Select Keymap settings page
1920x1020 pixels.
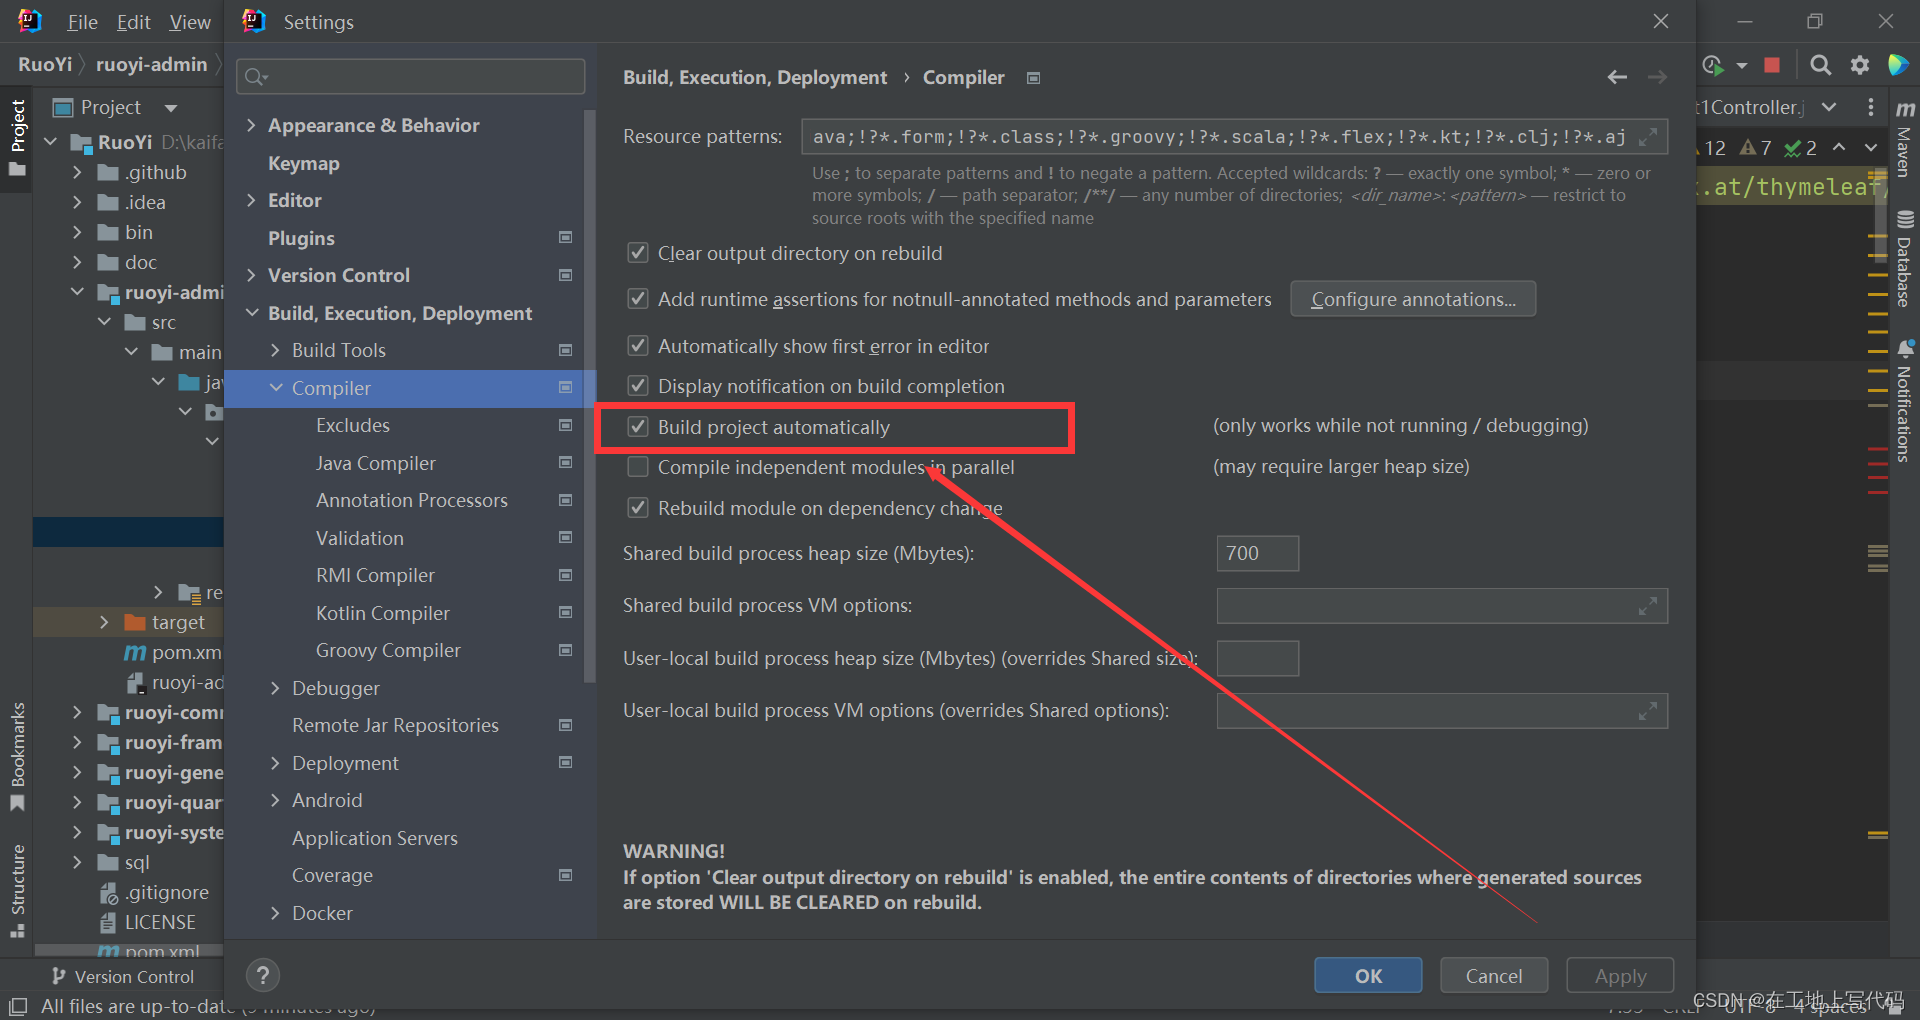pos(304,163)
